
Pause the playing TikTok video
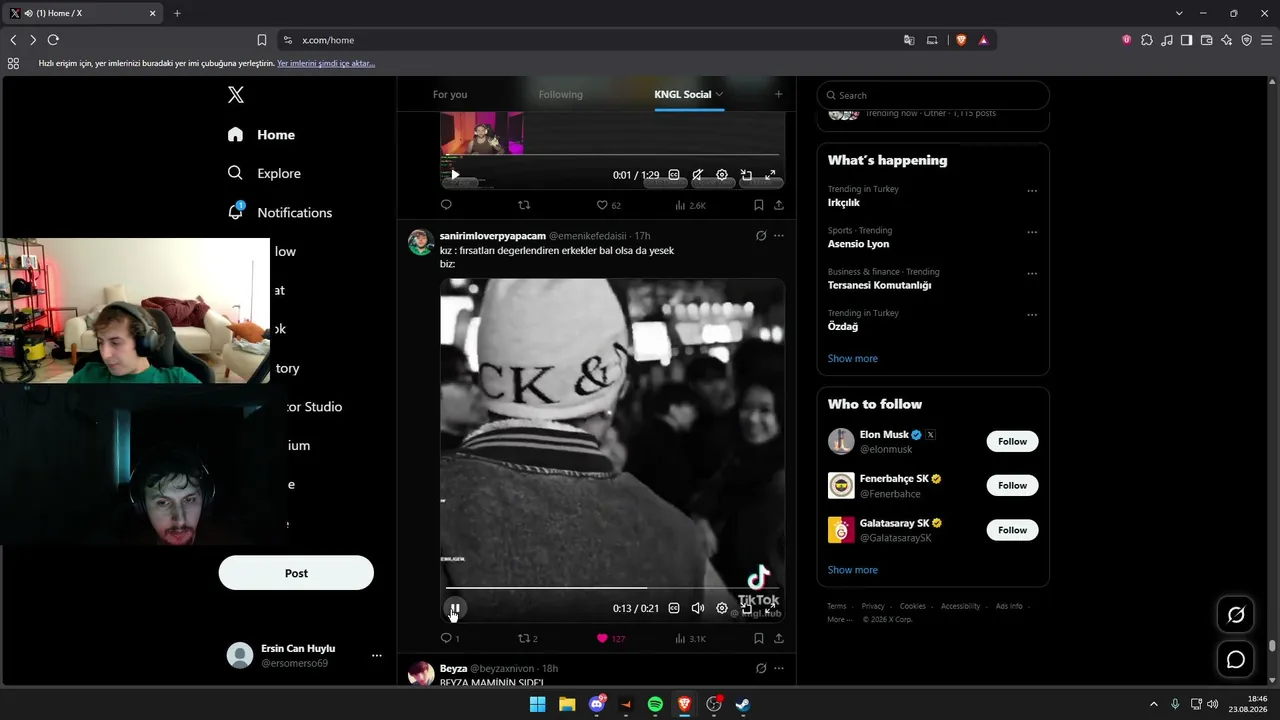click(455, 608)
